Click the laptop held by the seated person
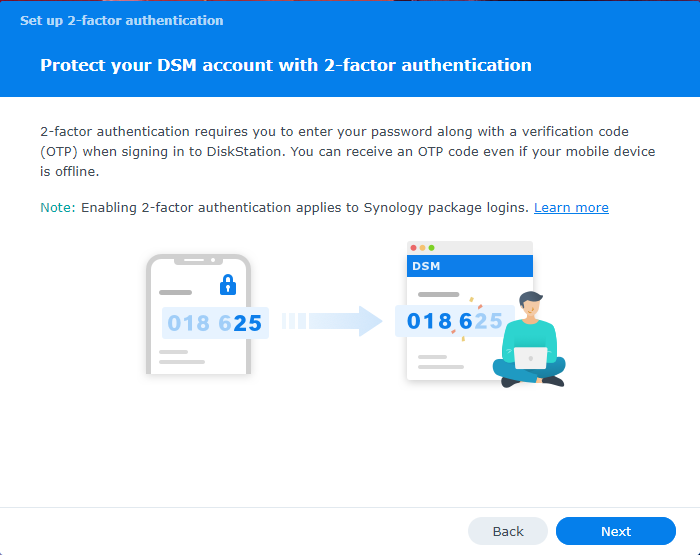 click(530, 358)
